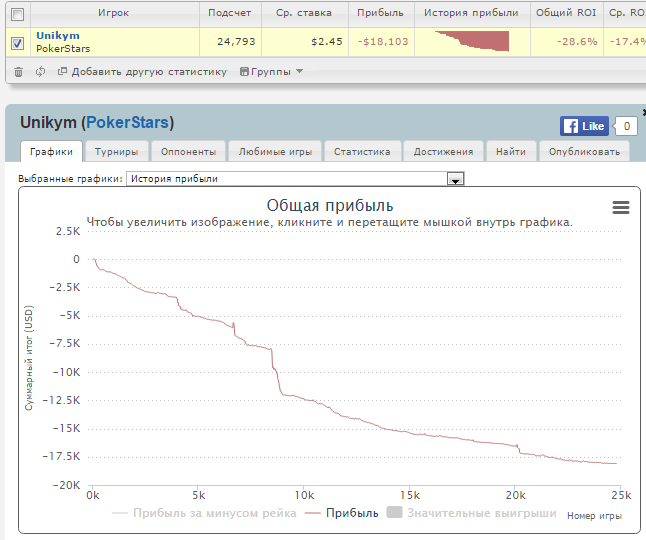This screenshot has height=540, width=646.
Task: Click the $2.45 average stake value
Action: click(x=327, y=42)
